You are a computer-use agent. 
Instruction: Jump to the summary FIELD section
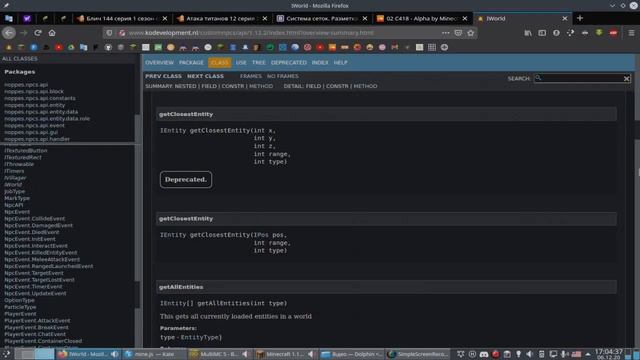[x=209, y=86]
